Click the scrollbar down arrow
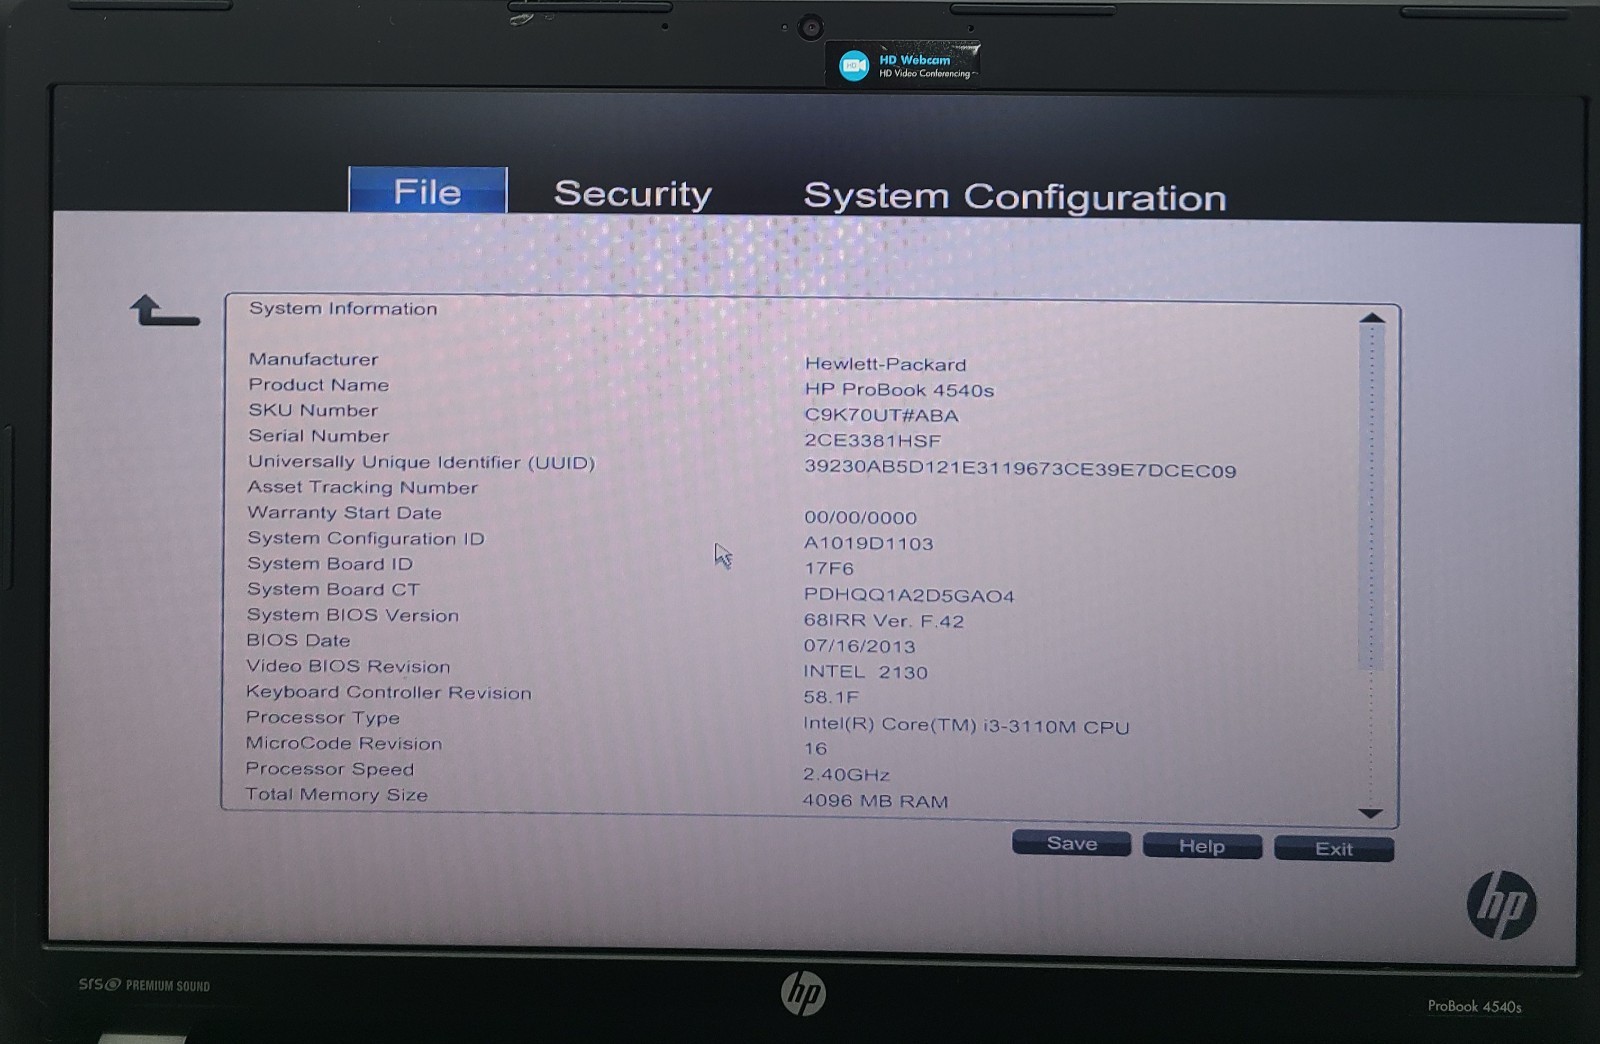The height and width of the screenshot is (1044, 1600). [1371, 813]
